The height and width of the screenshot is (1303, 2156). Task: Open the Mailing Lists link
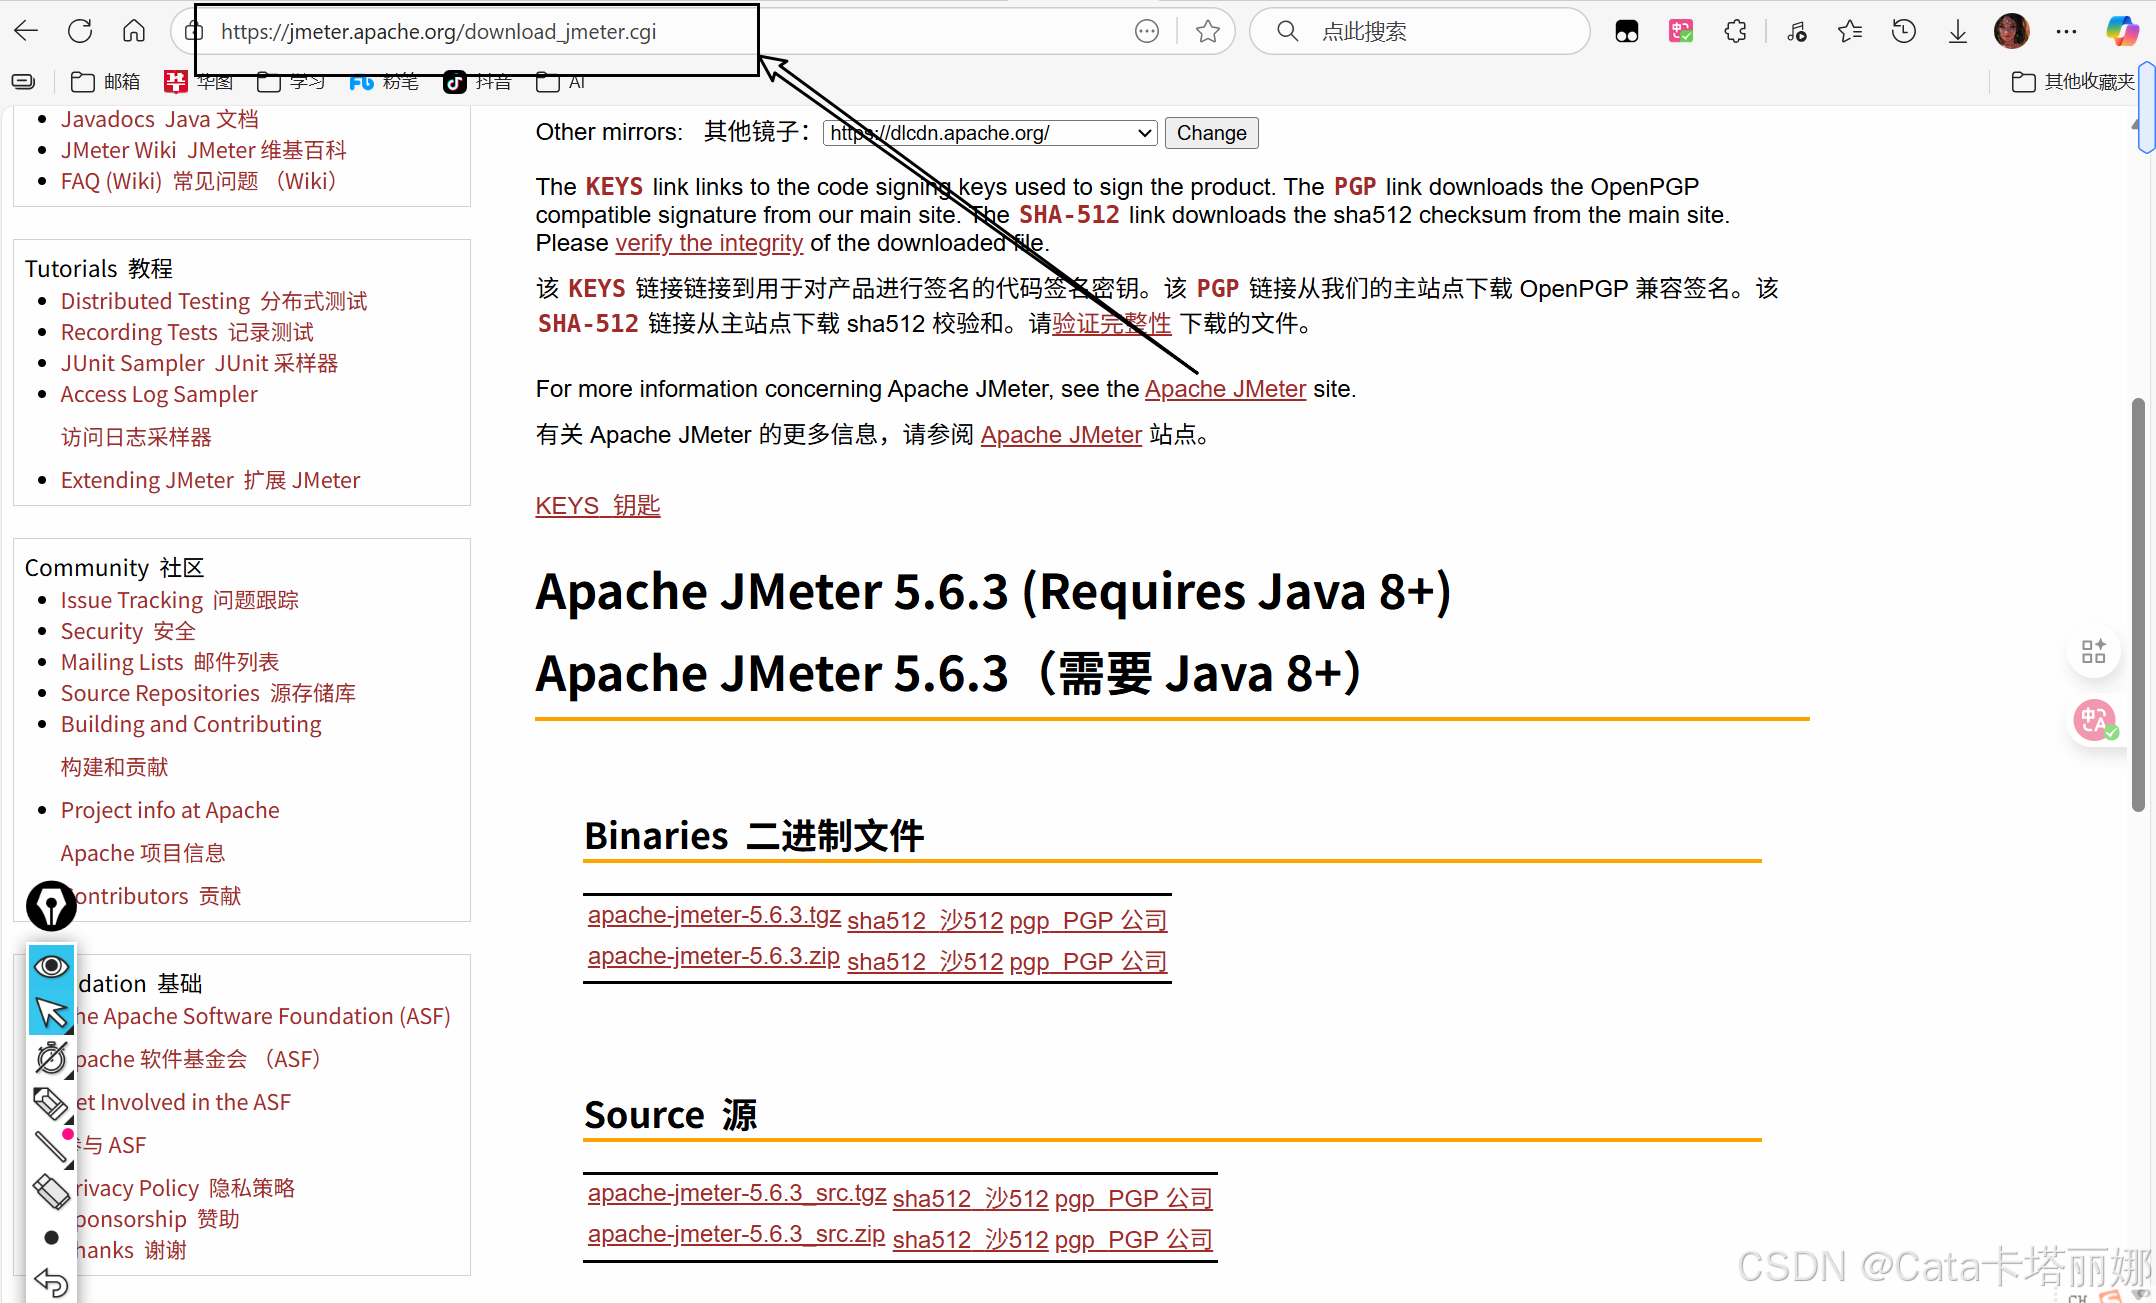[170, 662]
